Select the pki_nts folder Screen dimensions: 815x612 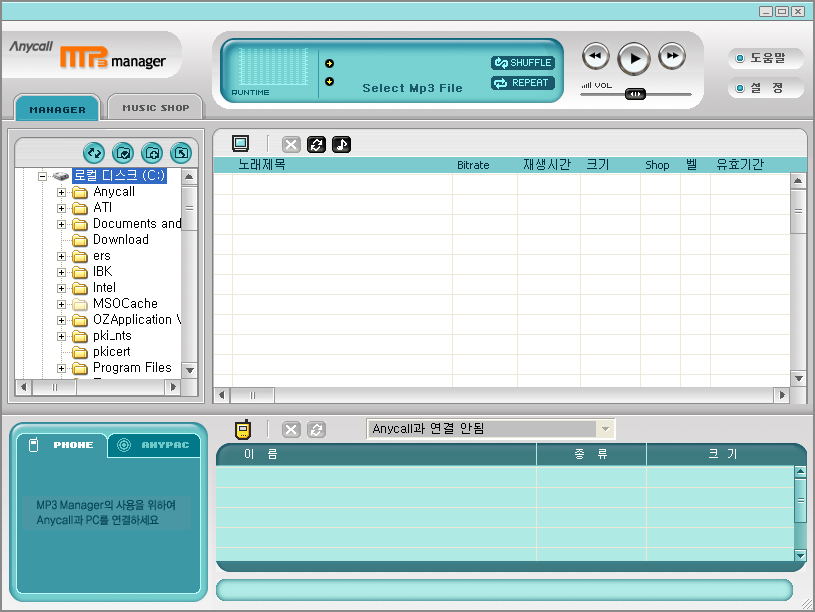click(112, 336)
